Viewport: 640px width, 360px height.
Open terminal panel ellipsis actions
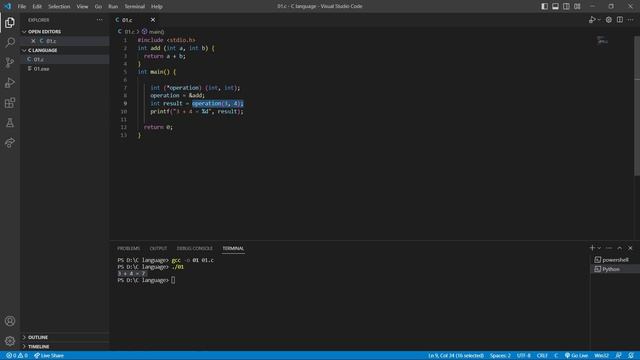609,248
